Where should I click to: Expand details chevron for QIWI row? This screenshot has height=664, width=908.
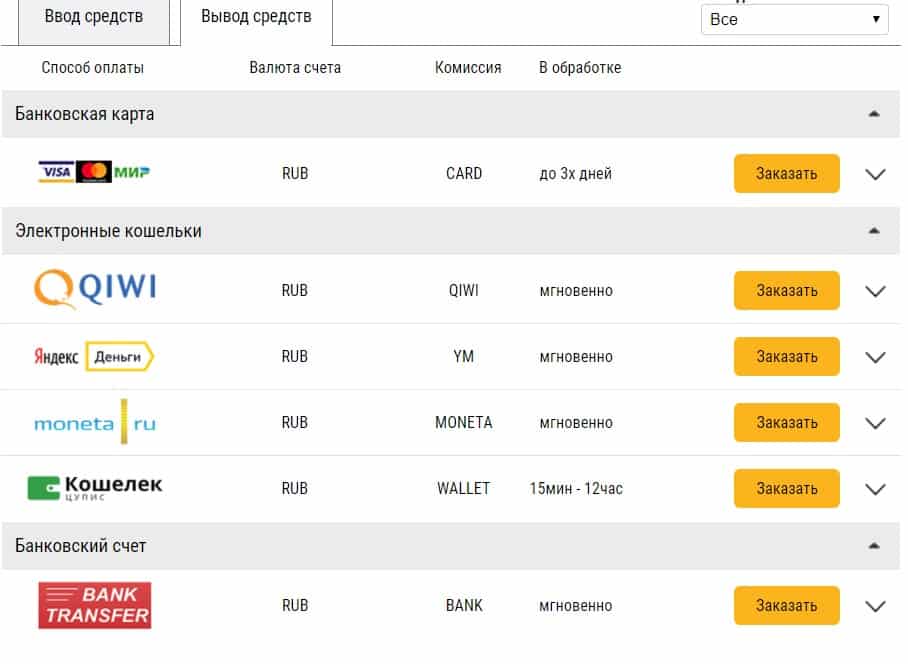point(875,291)
